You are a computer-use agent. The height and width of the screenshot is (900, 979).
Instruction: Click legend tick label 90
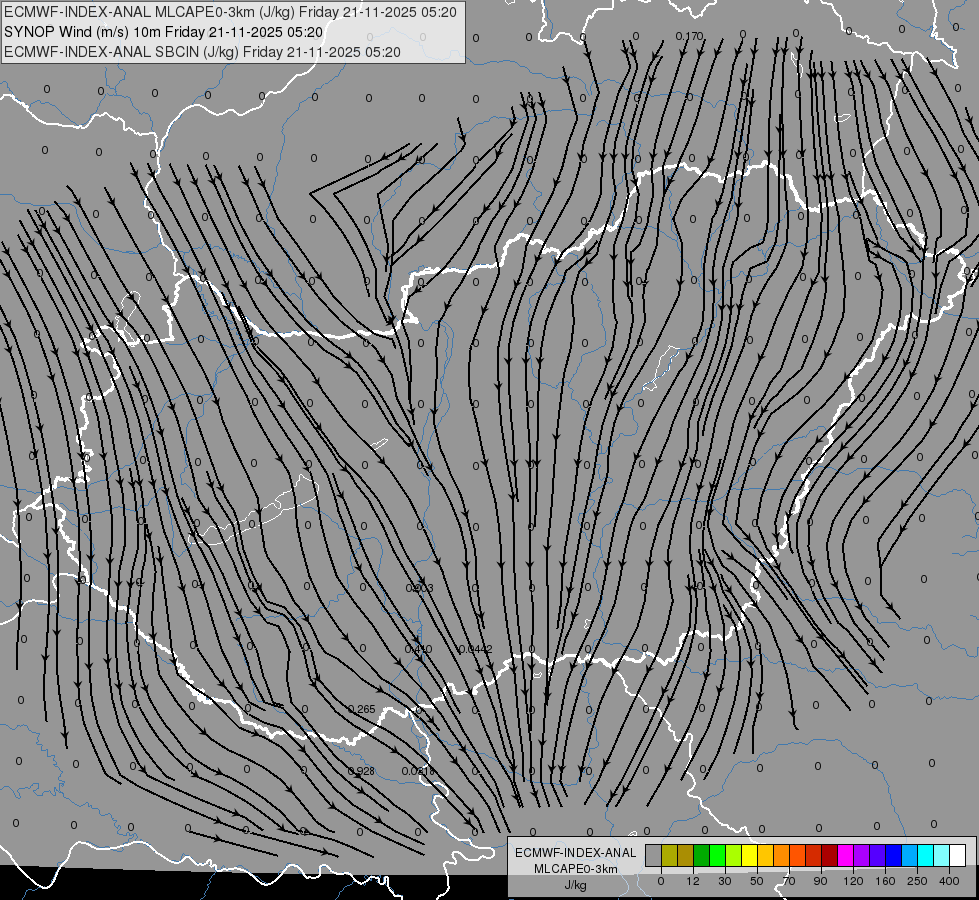click(x=820, y=881)
